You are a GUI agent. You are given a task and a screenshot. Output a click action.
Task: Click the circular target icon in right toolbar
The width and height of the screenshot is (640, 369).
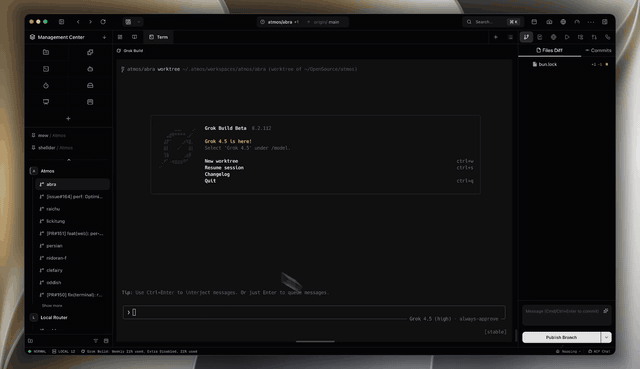553,37
